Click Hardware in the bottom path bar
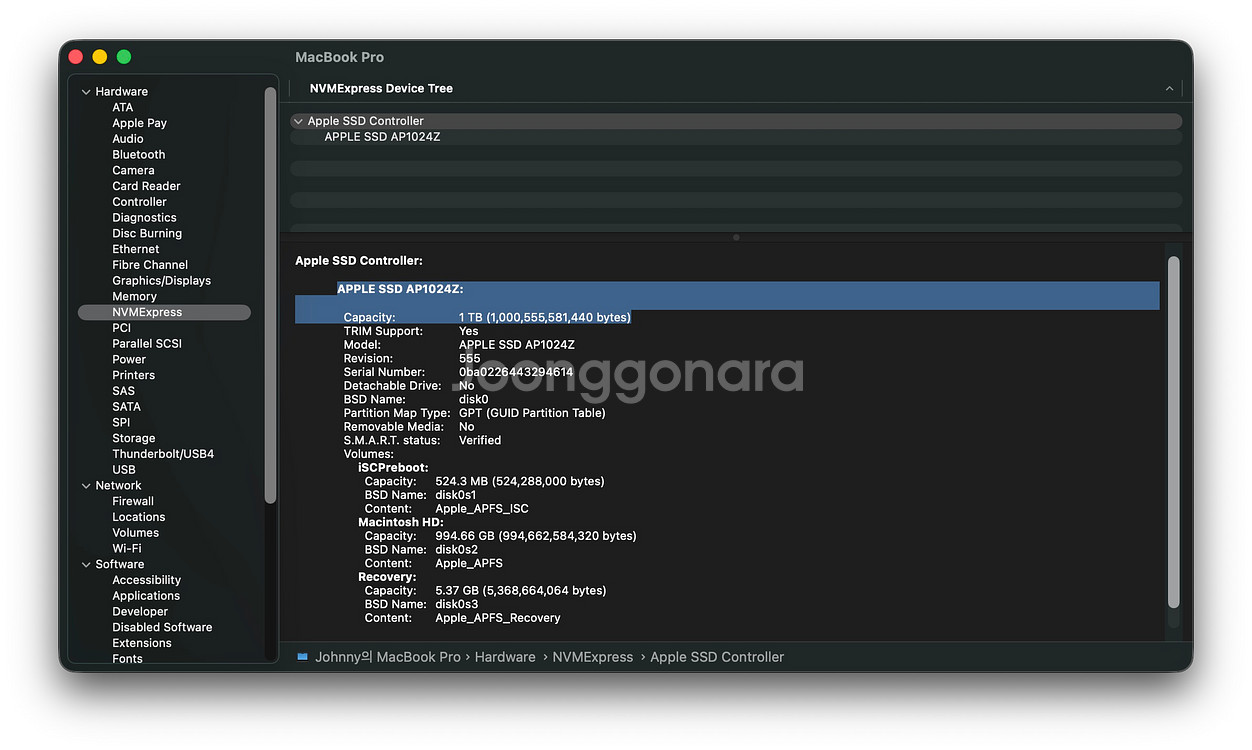Screen dimensions: 1252x750 pos(505,657)
